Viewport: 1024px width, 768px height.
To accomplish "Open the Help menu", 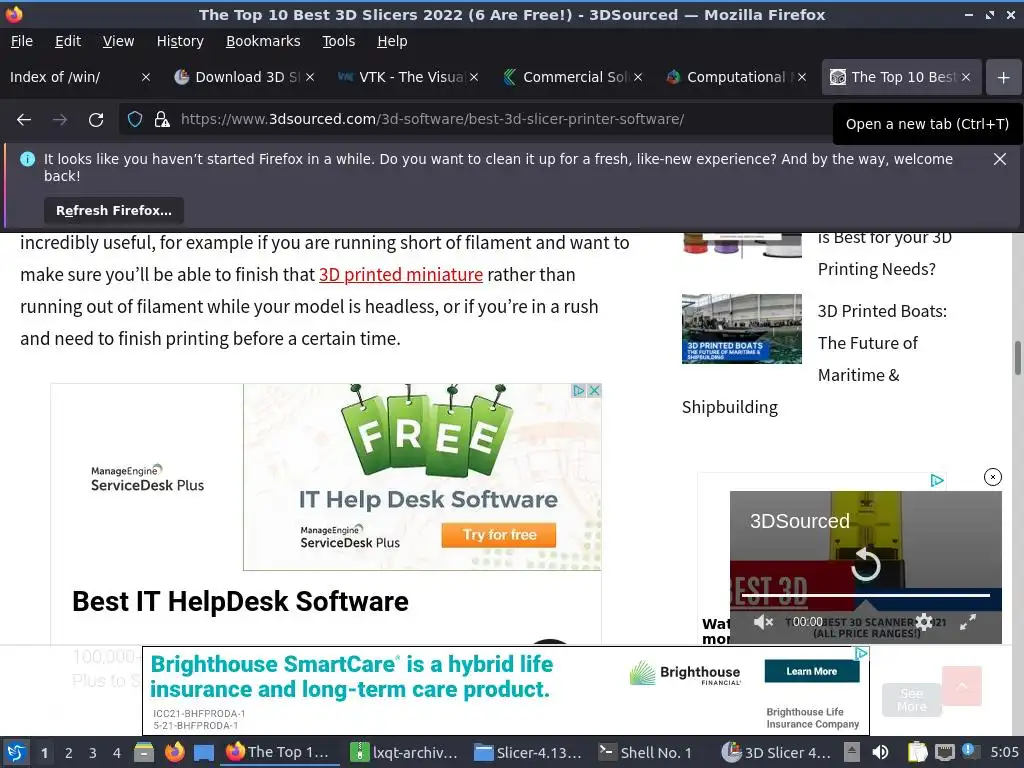I will tap(392, 41).
